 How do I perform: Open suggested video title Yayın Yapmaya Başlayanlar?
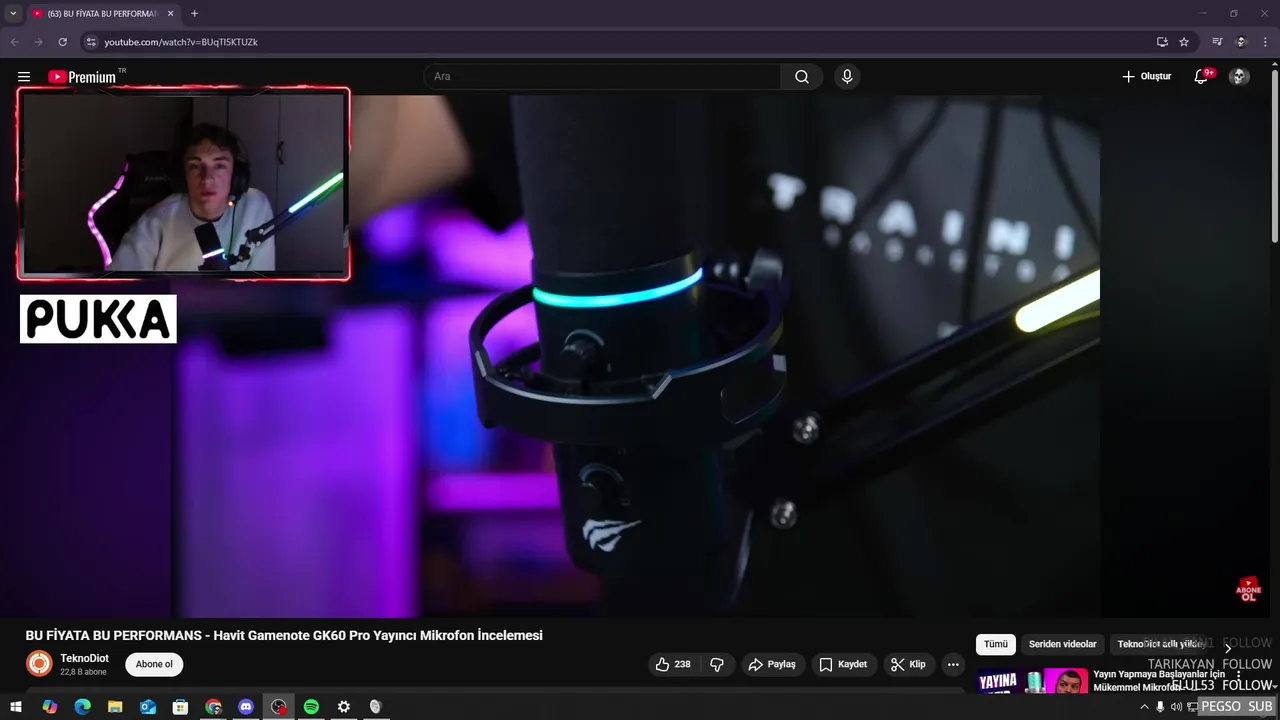[x=1159, y=680]
